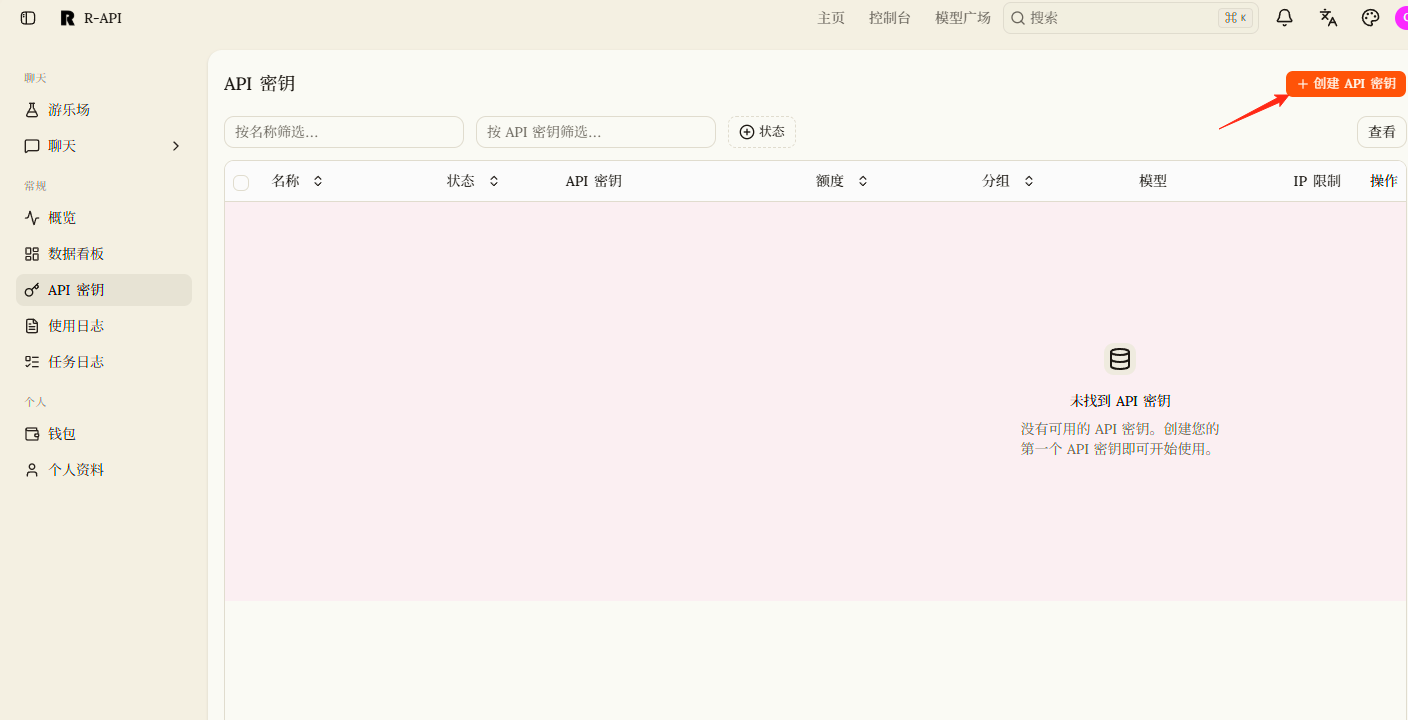Image resolution: width=1408 pixels, height=720 pixels.
Task: Open the language translation switcher
Action: pos(1328,17)
